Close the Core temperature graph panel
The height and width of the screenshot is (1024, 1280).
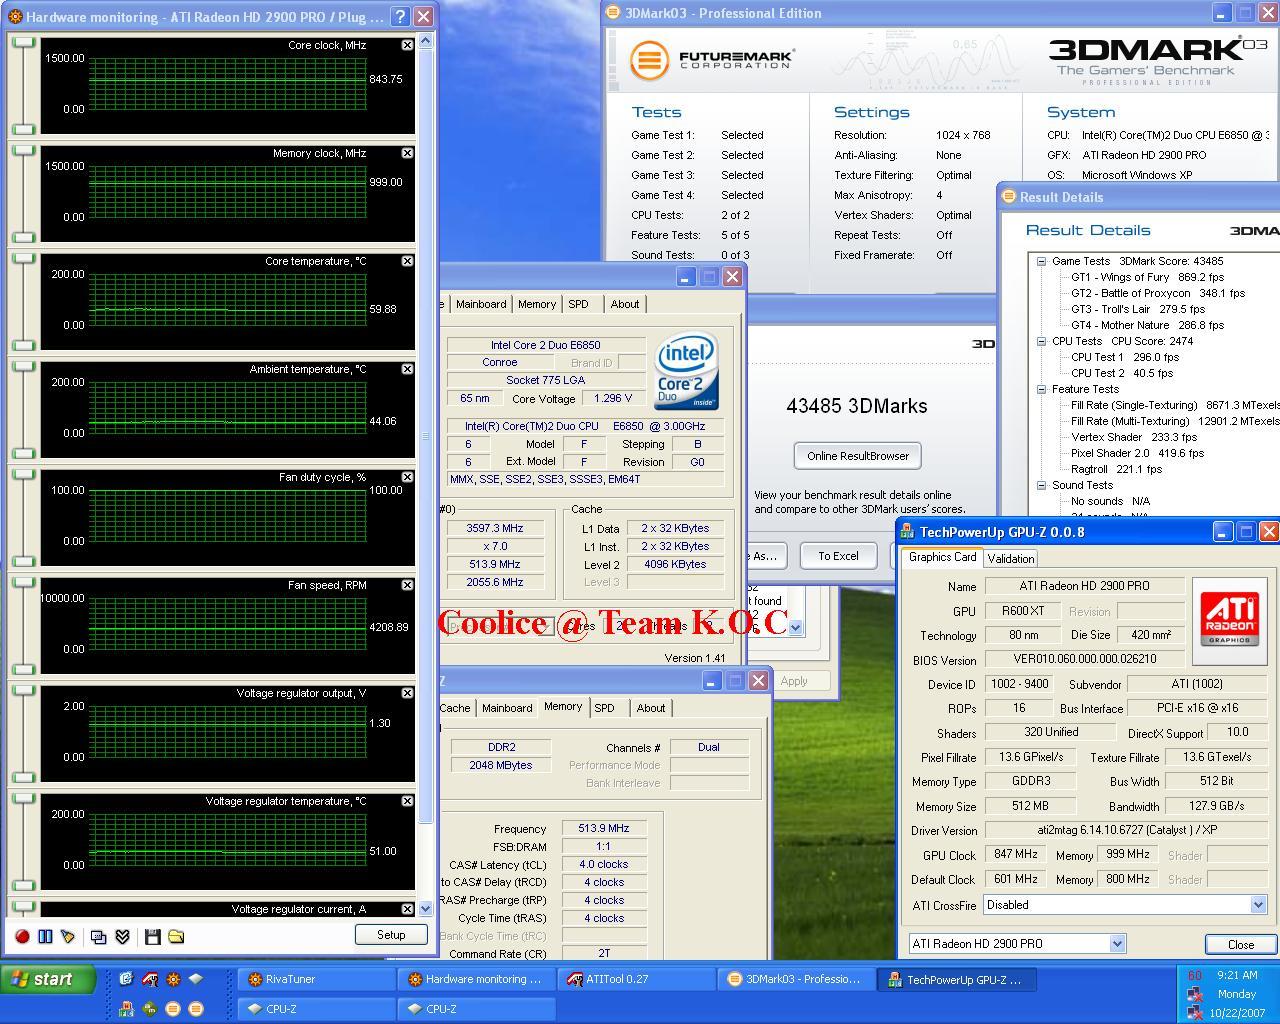407,261
